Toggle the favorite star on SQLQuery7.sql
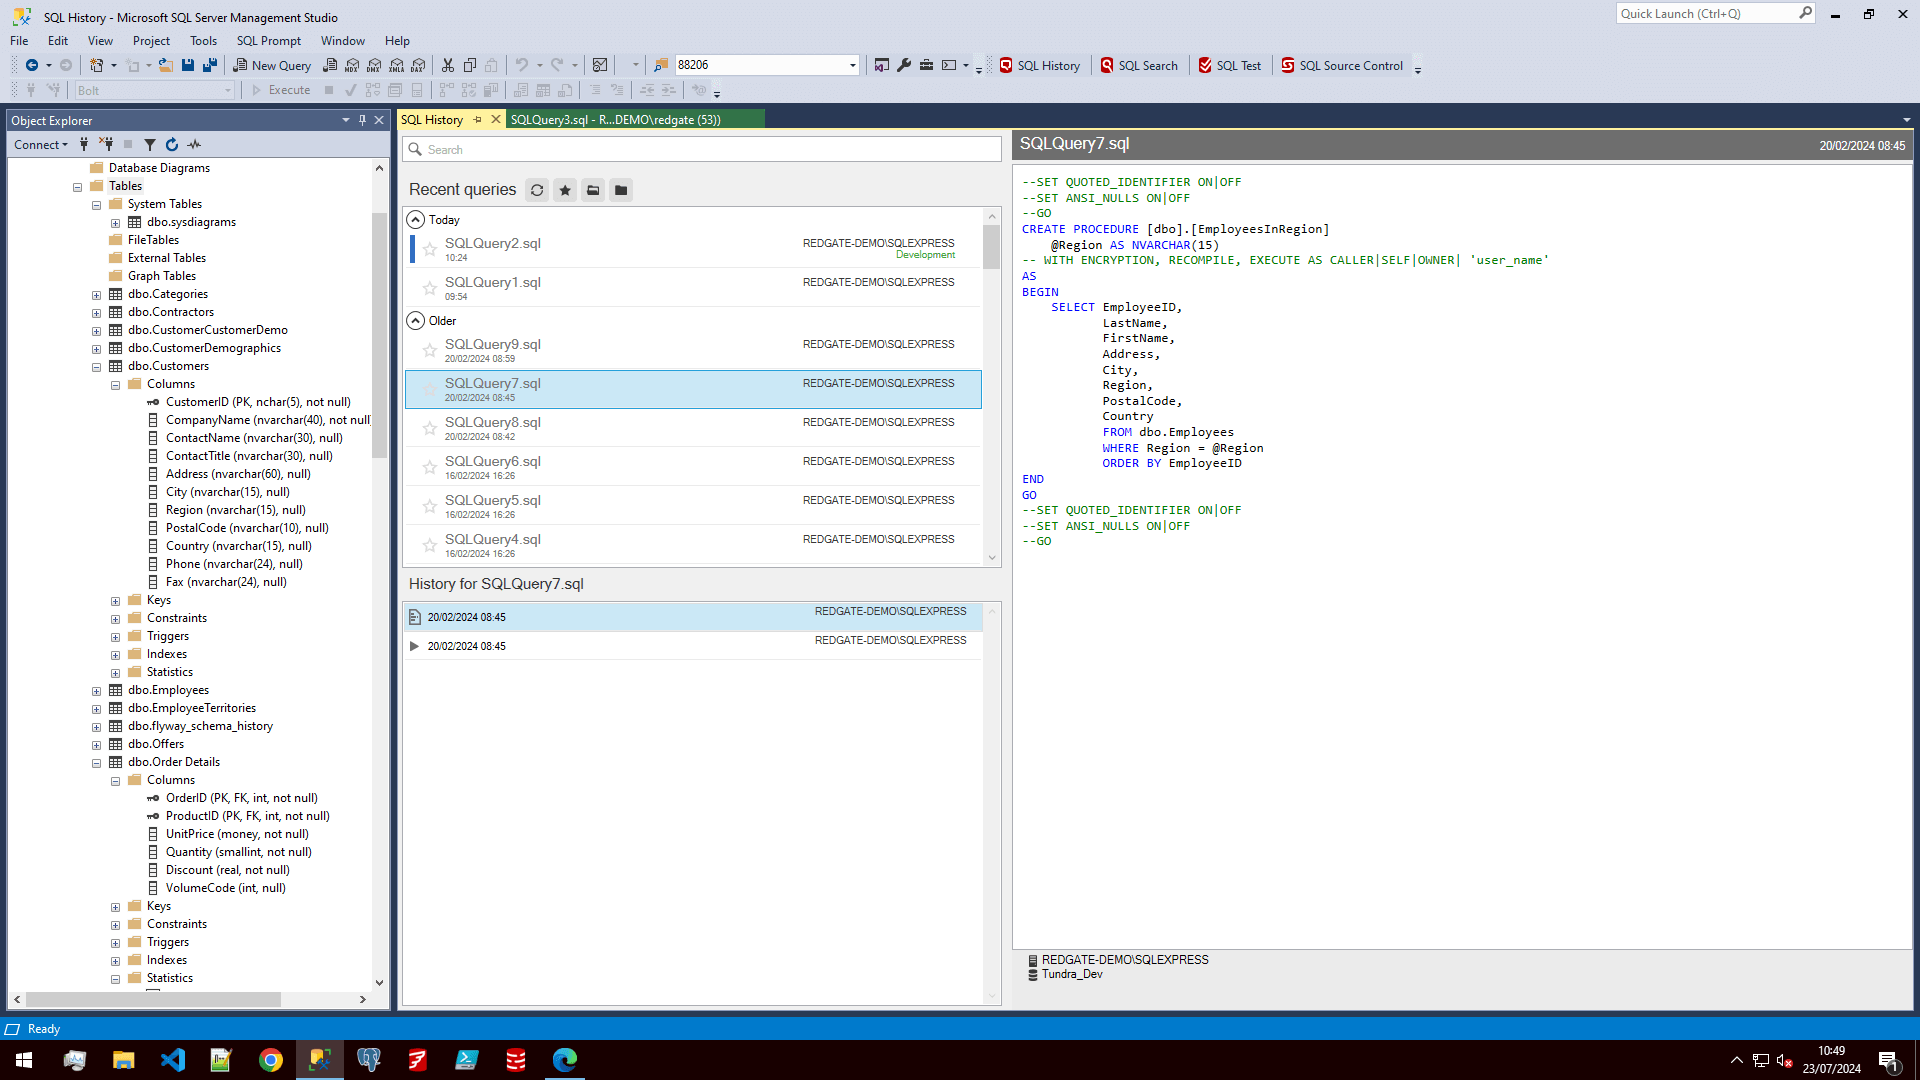Image resolution: width=1920 pixels, height=1080 pixels. [x=430, y=389]
